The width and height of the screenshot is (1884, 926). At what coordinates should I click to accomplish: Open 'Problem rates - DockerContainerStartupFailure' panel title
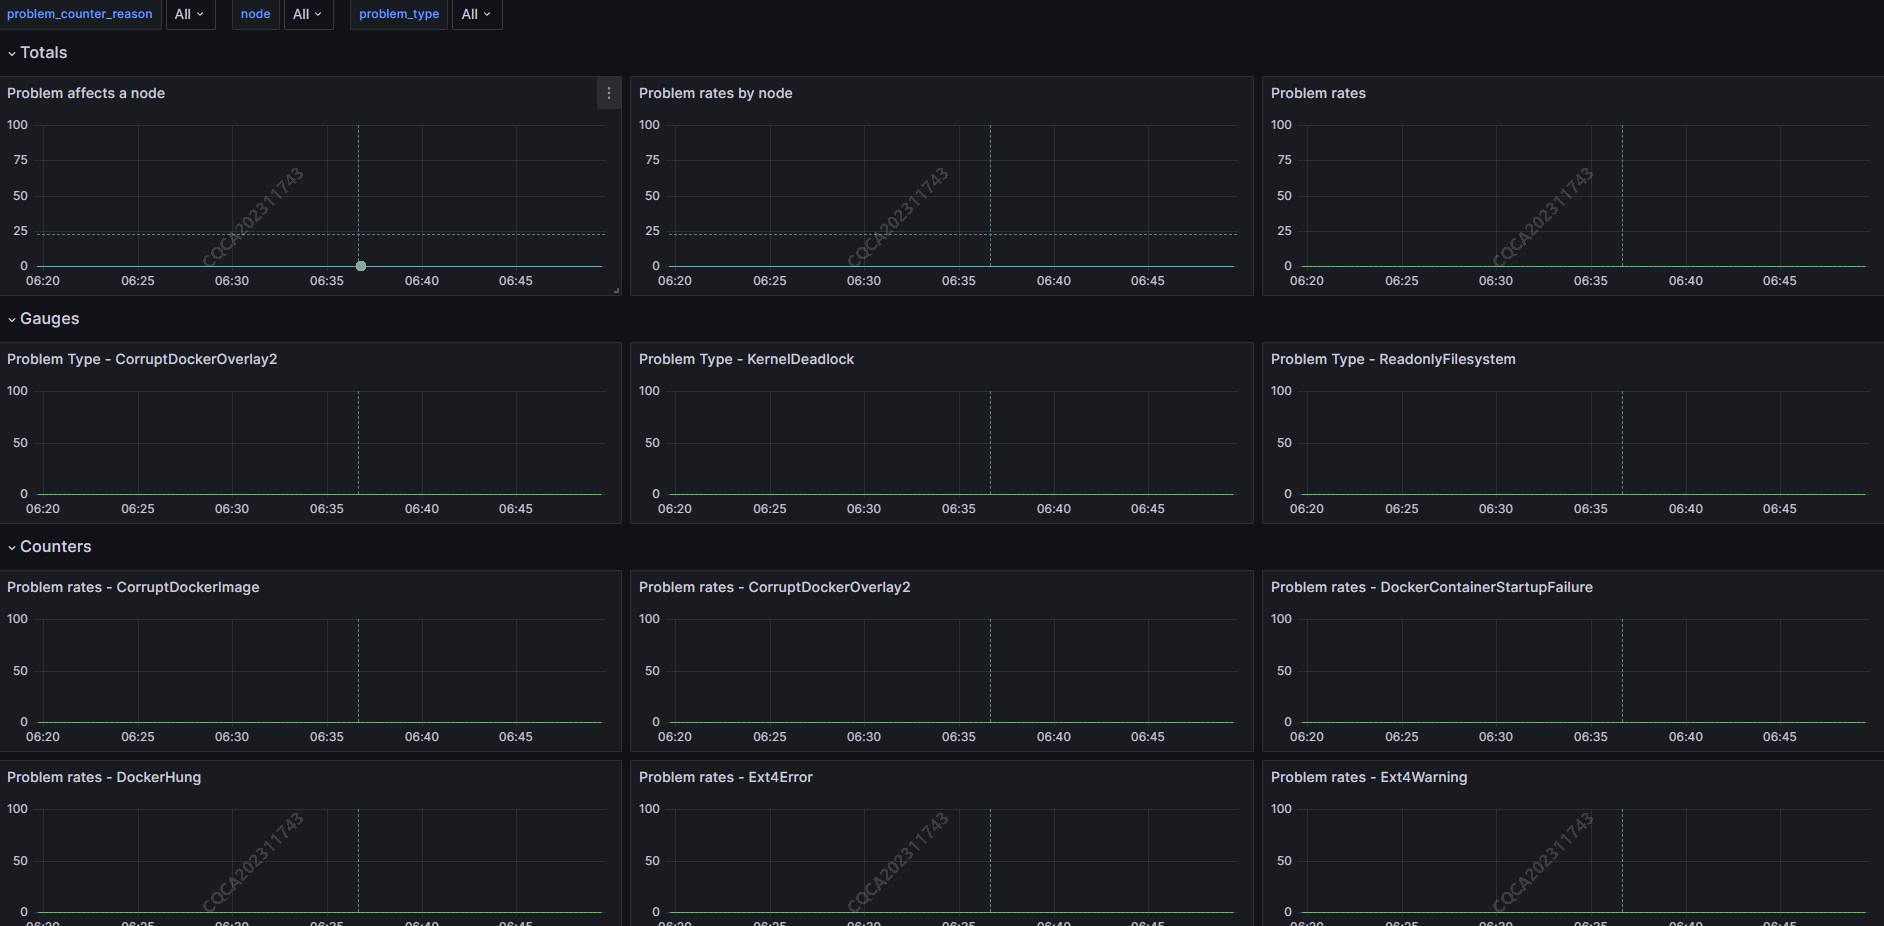coord(1432,587)
